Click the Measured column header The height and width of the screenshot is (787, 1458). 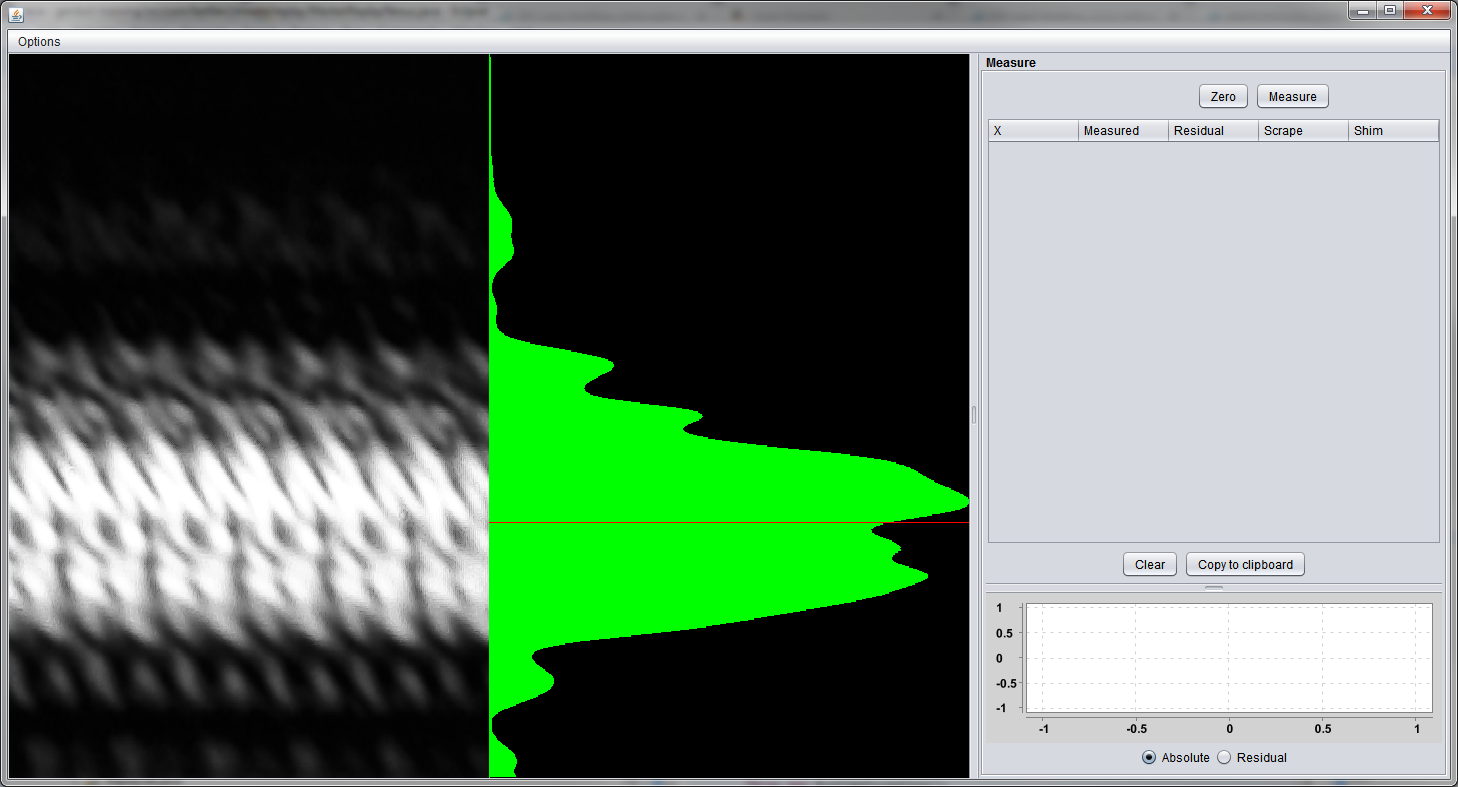tap(1122, 131)
